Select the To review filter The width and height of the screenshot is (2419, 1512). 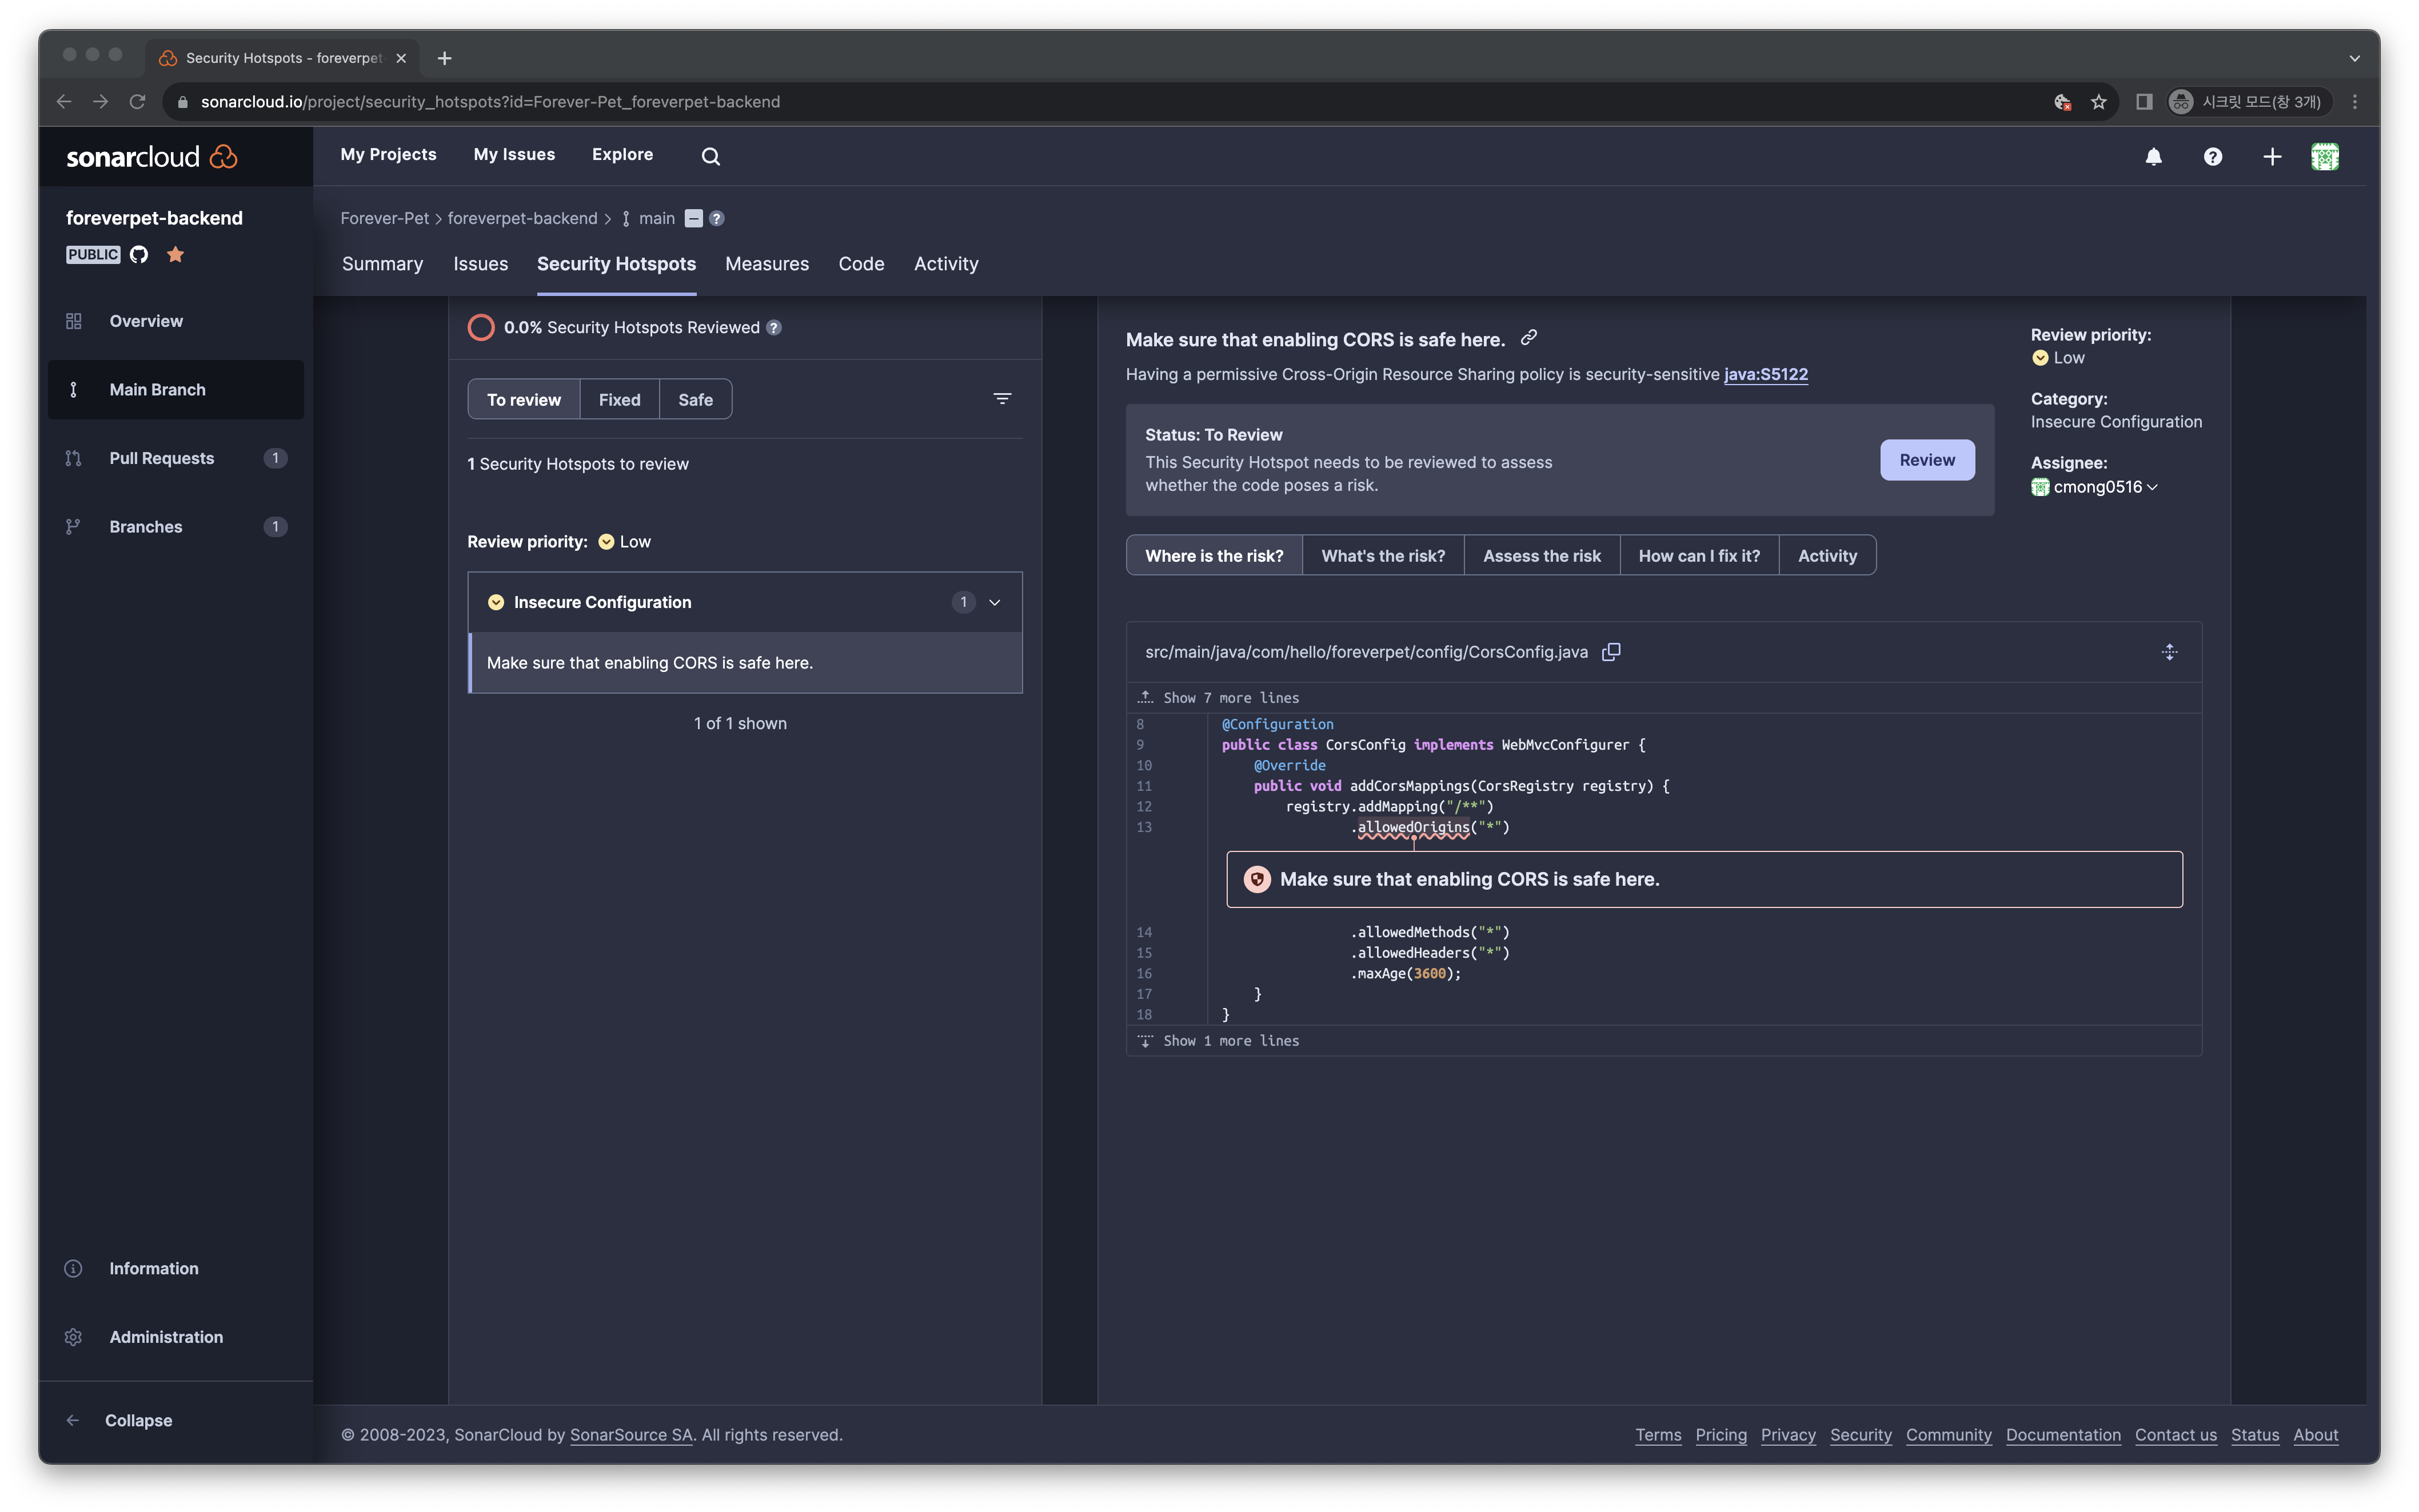(x=524, y=399)
